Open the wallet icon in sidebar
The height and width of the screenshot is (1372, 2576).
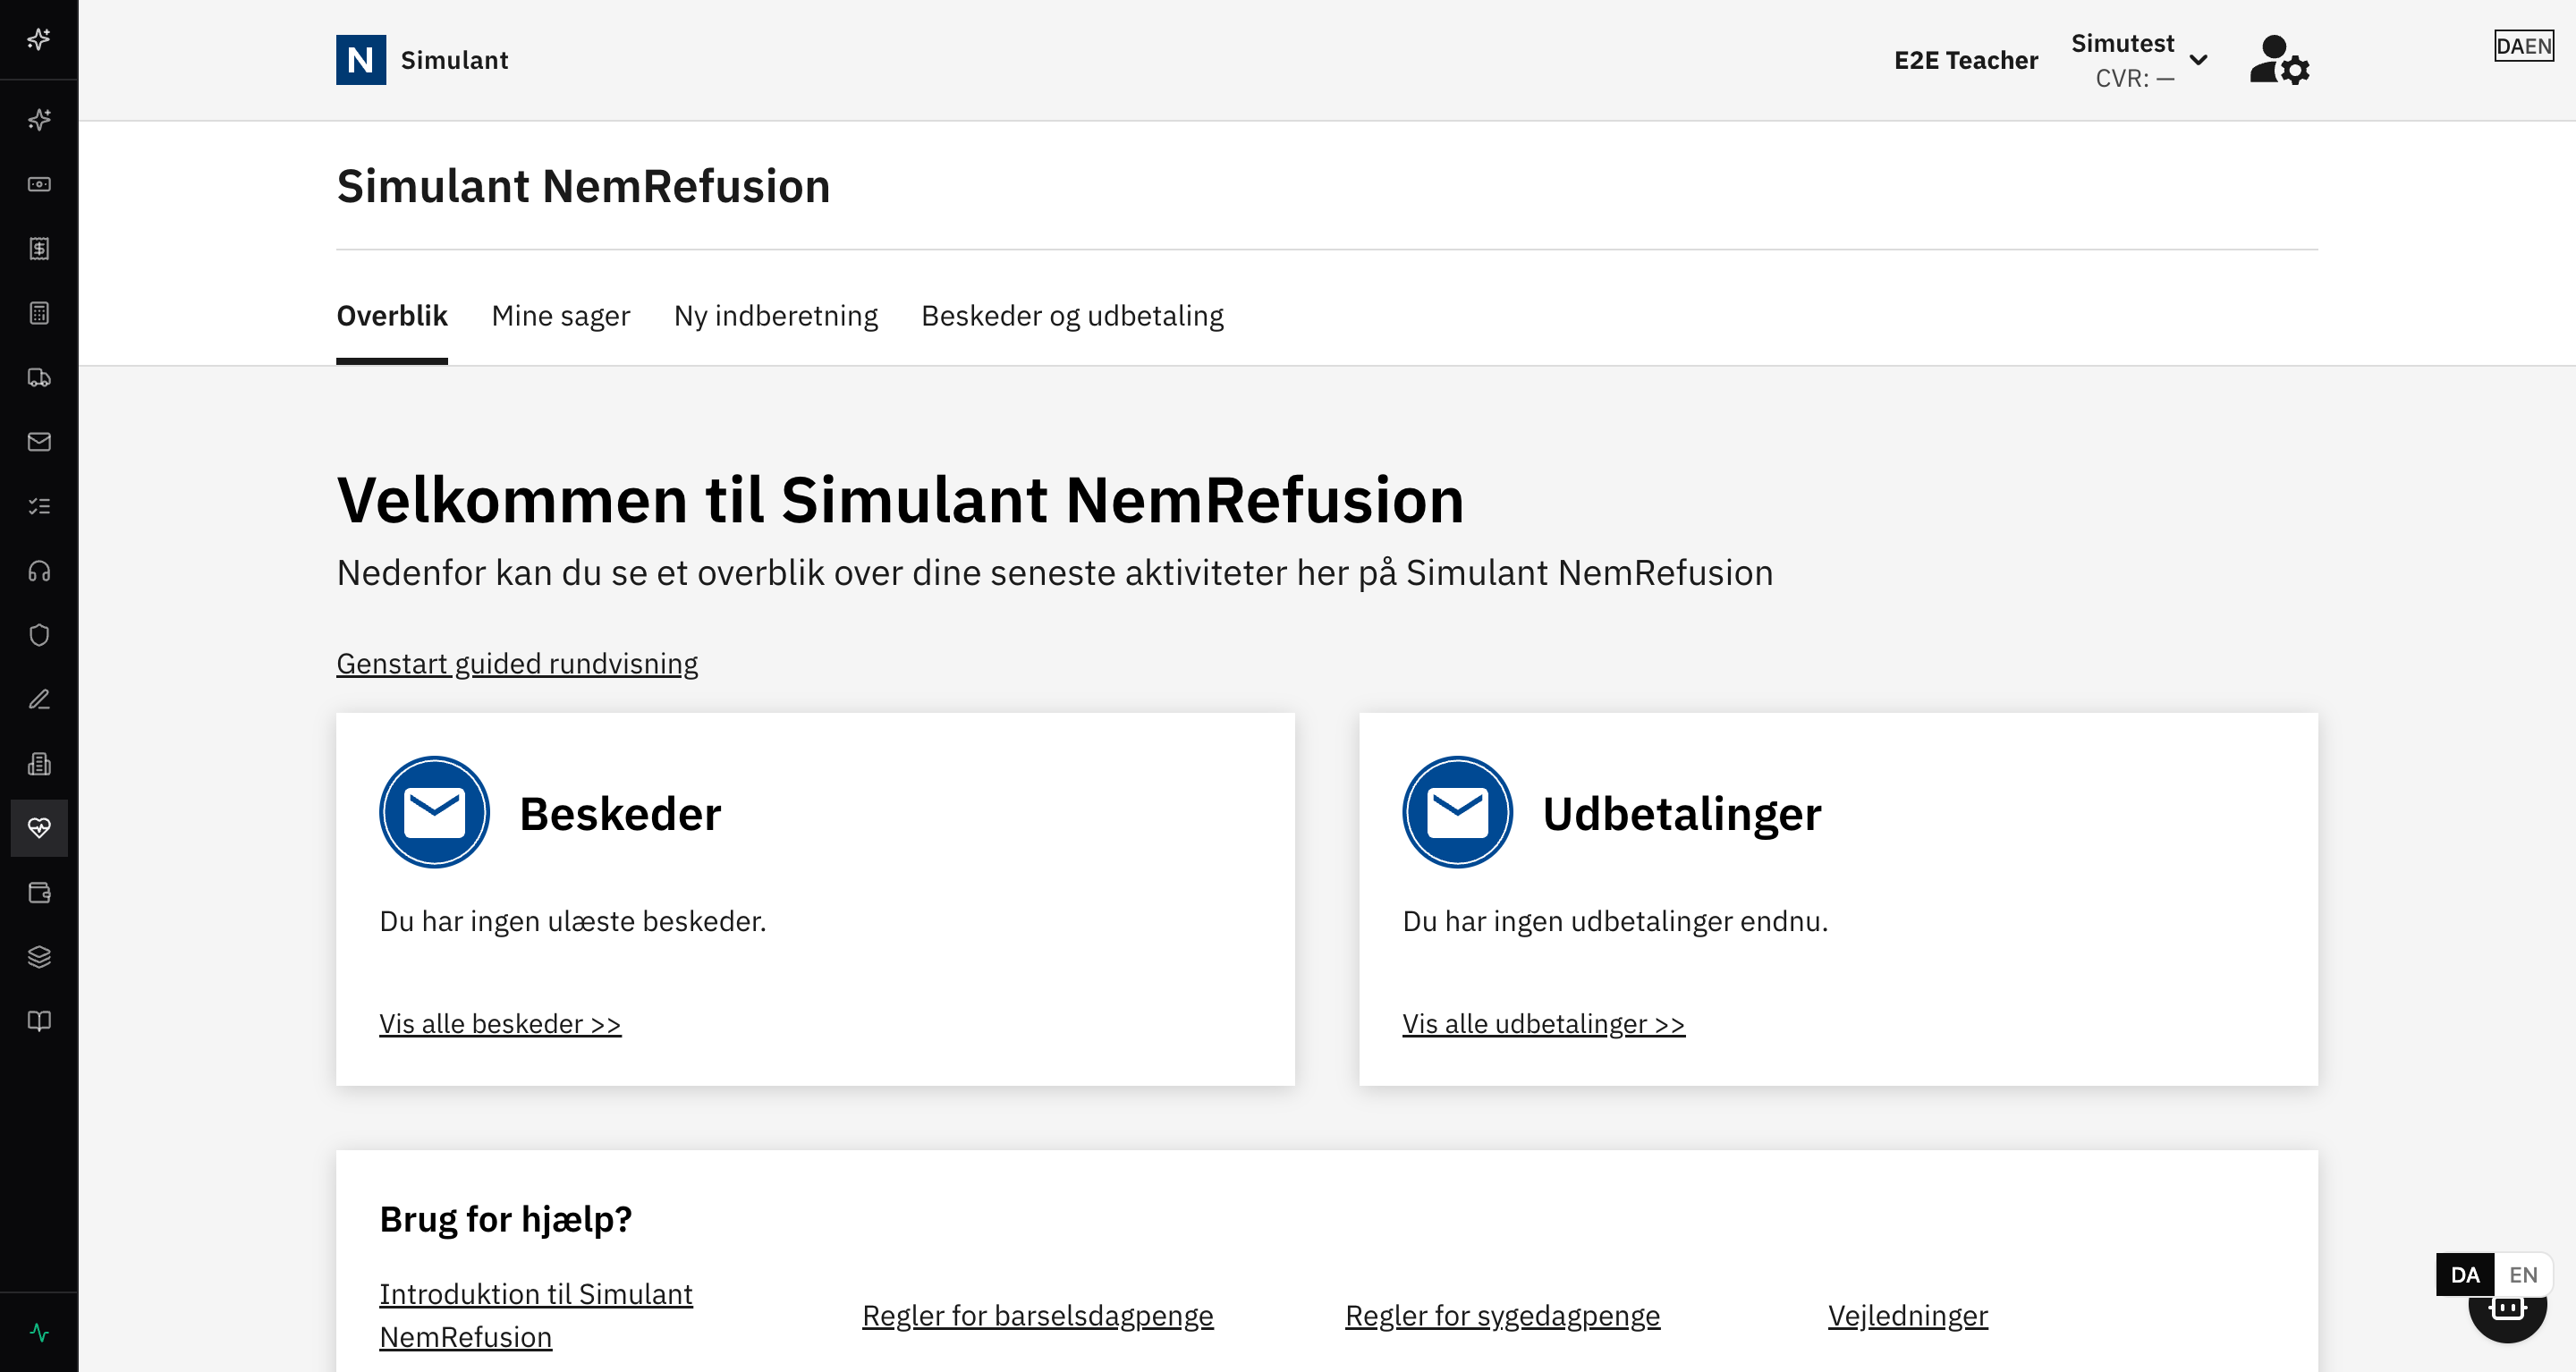[39, 893]
